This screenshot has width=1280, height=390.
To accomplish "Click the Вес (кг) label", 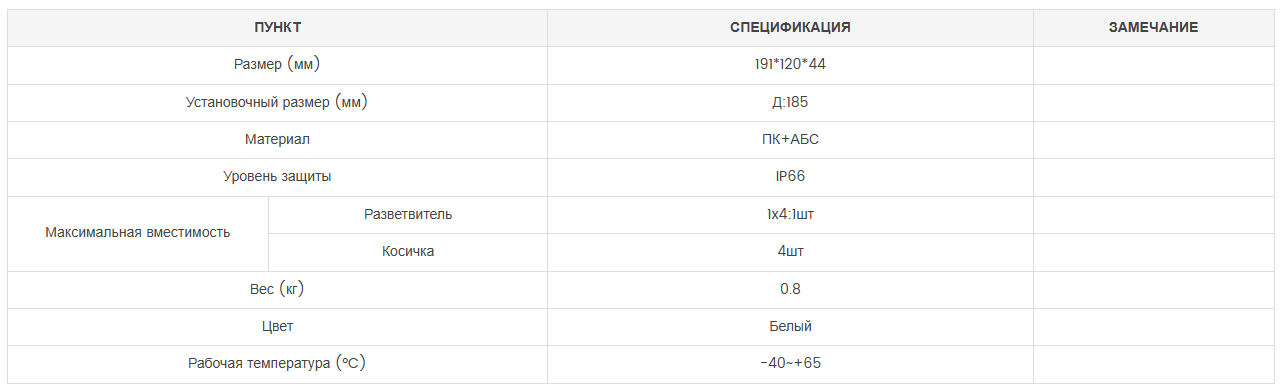I will point(277,289).
